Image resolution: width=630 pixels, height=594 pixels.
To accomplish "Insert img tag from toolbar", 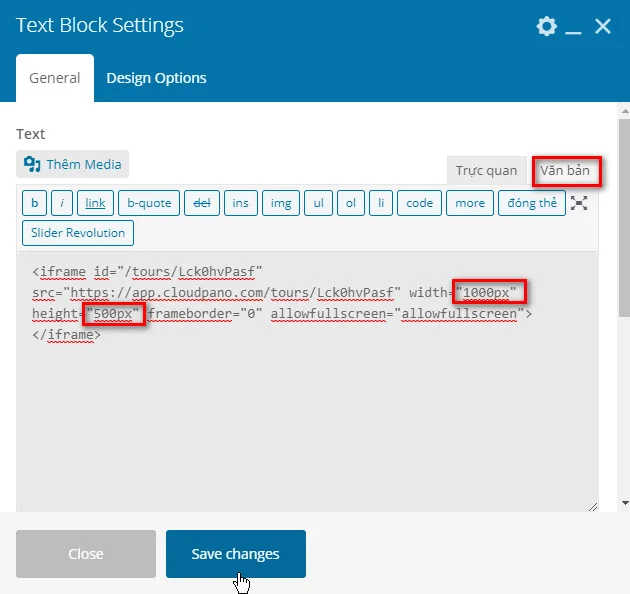I will 281,203.
